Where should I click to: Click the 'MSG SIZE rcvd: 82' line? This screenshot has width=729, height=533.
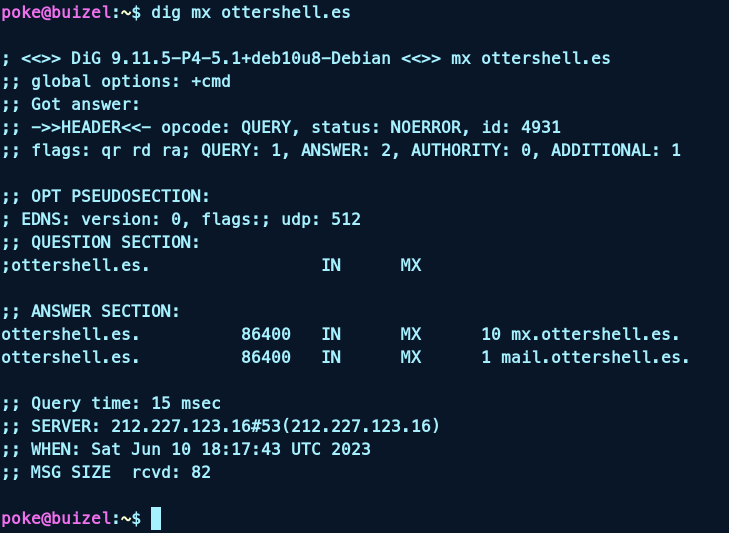[x=106, y=472]
